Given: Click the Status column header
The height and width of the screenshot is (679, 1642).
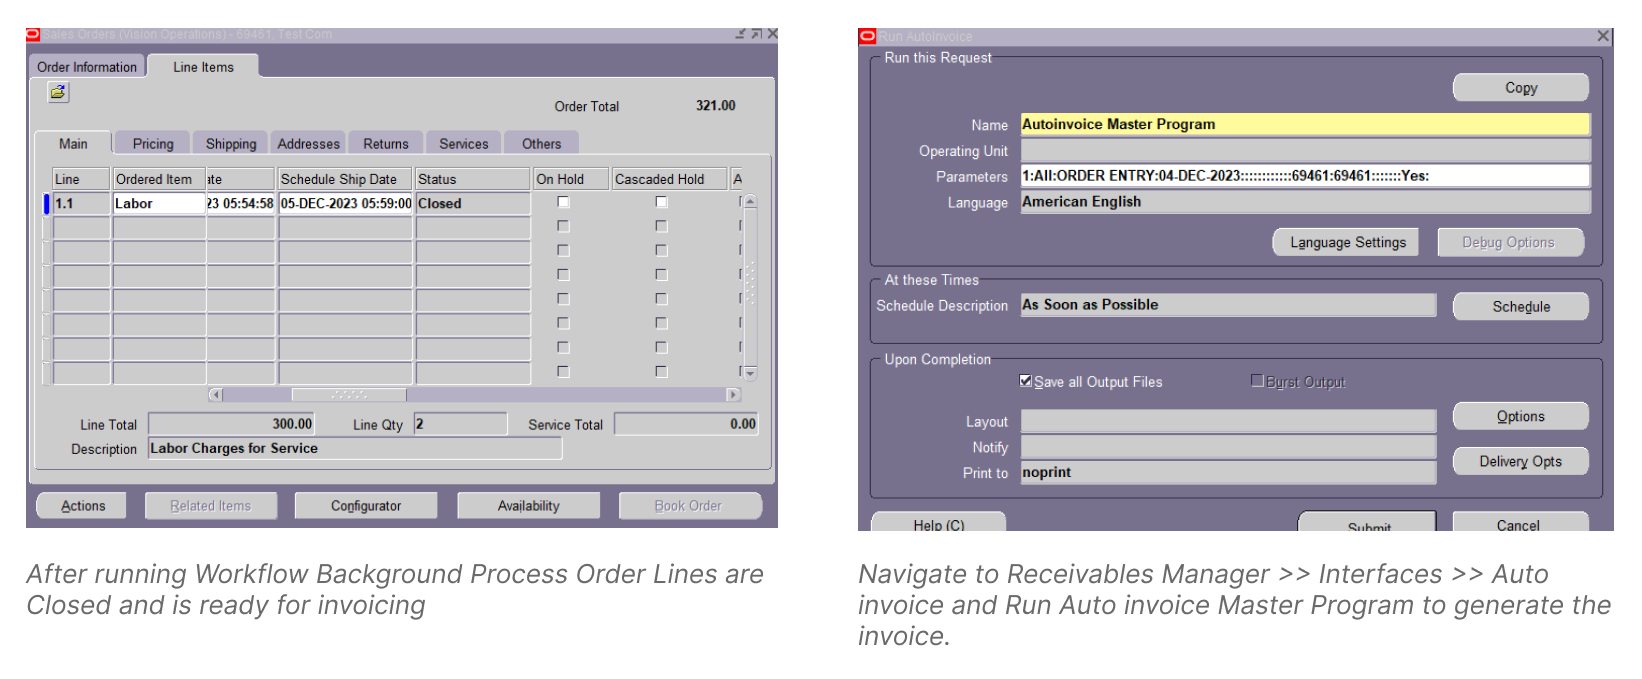Looking at the screenshot, I should point(473,179).
